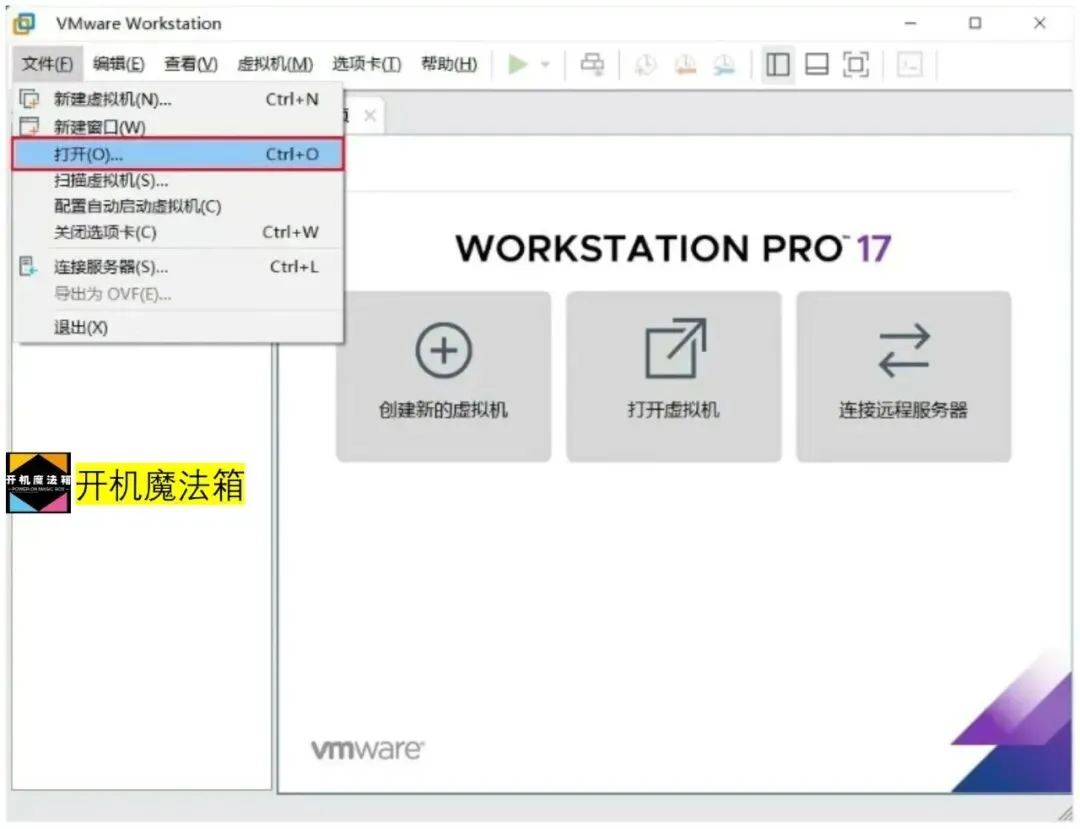Click the 创建新的虚拟机 tile button
The height and width of the screenshot is (829, 1080).
coord(444,376)
